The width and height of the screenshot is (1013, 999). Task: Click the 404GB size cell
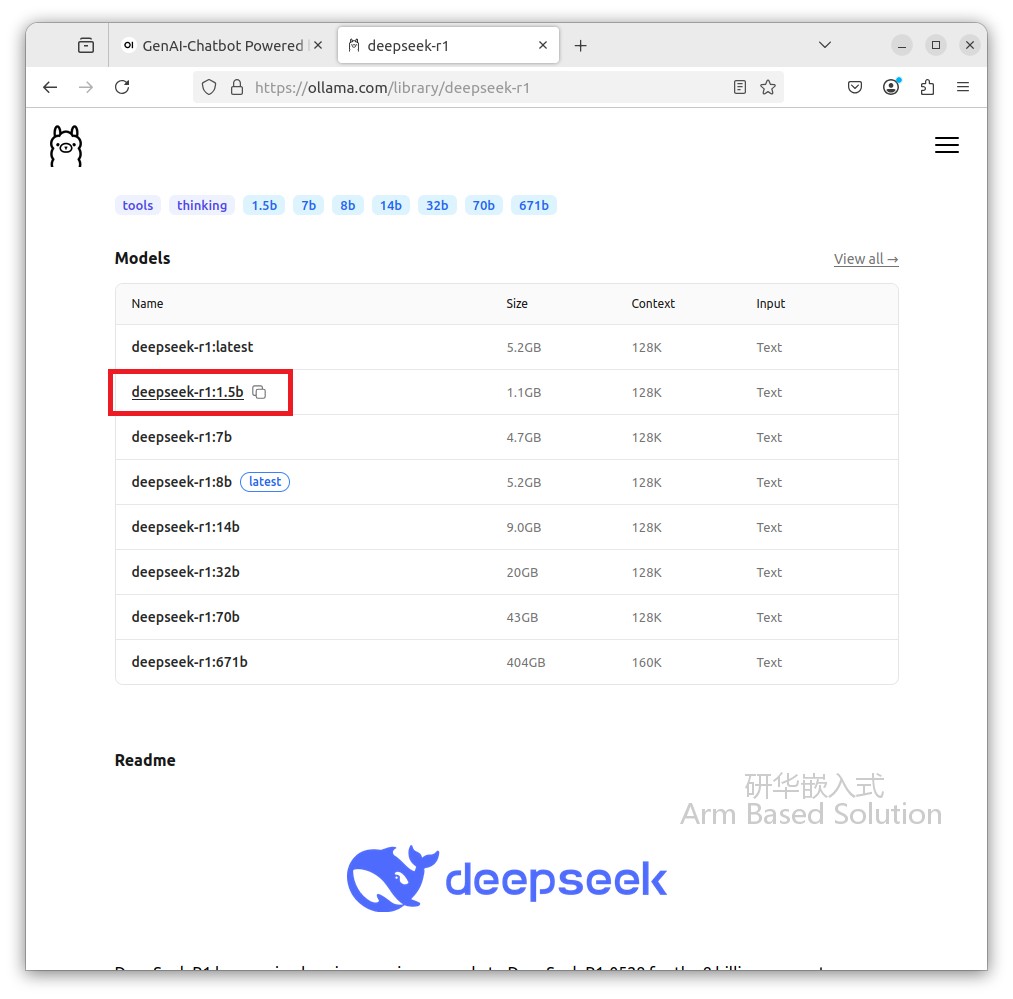coord(526,662)
